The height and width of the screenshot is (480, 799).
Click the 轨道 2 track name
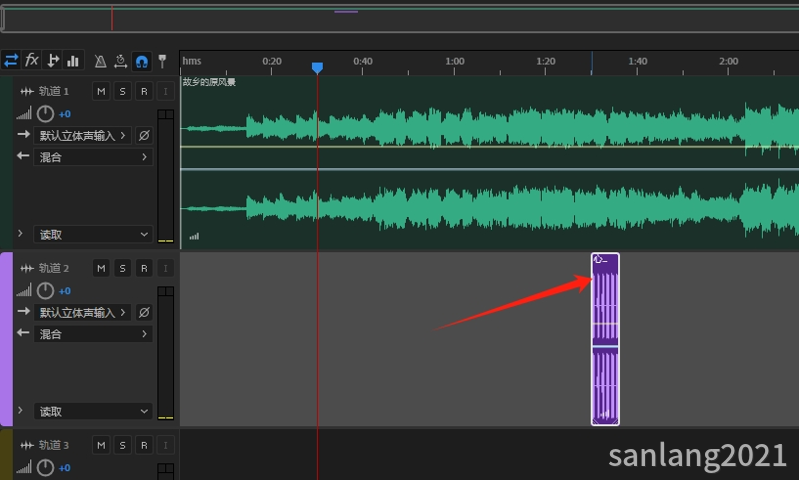click(x=54, y=268)
